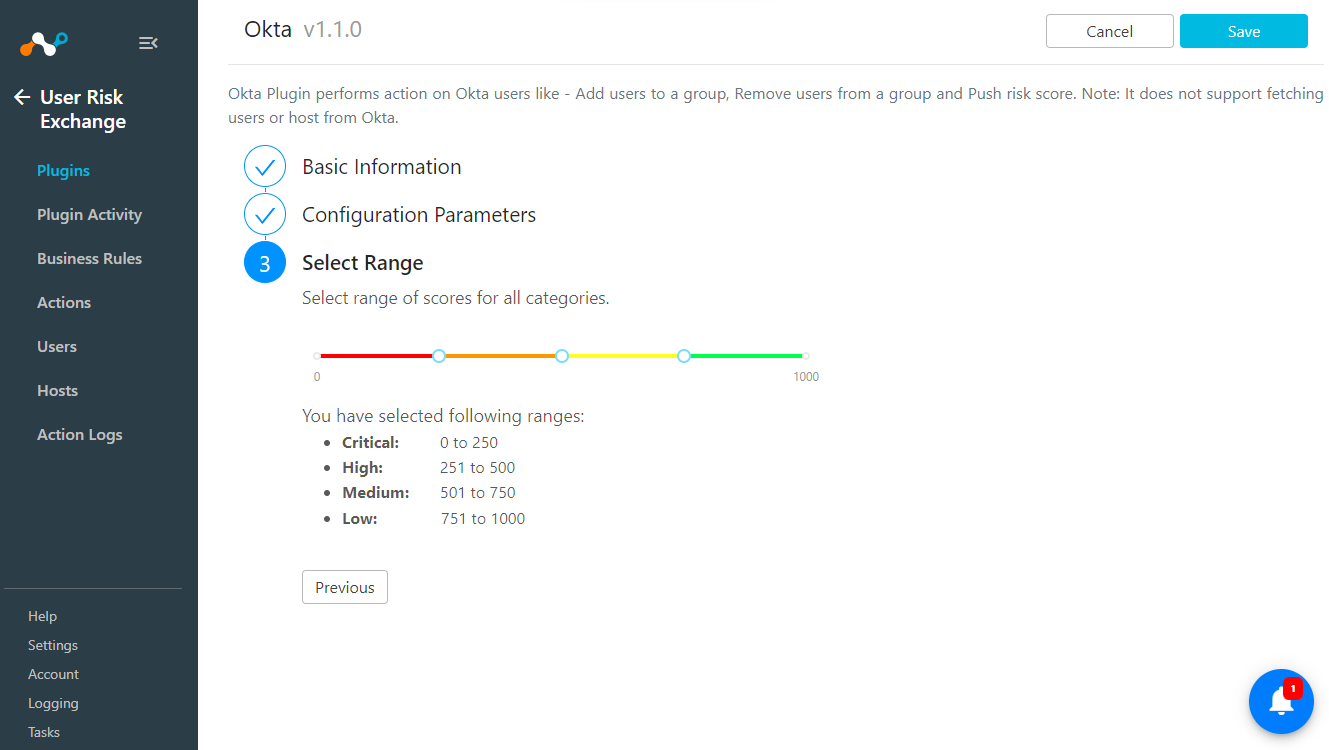
Task: Click the Medium range value 501 to 750
Action: 478,493
